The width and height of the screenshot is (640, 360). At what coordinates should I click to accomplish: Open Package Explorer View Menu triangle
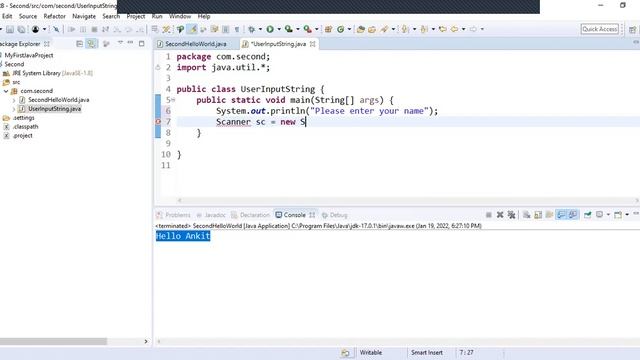[x=120, y=43]
